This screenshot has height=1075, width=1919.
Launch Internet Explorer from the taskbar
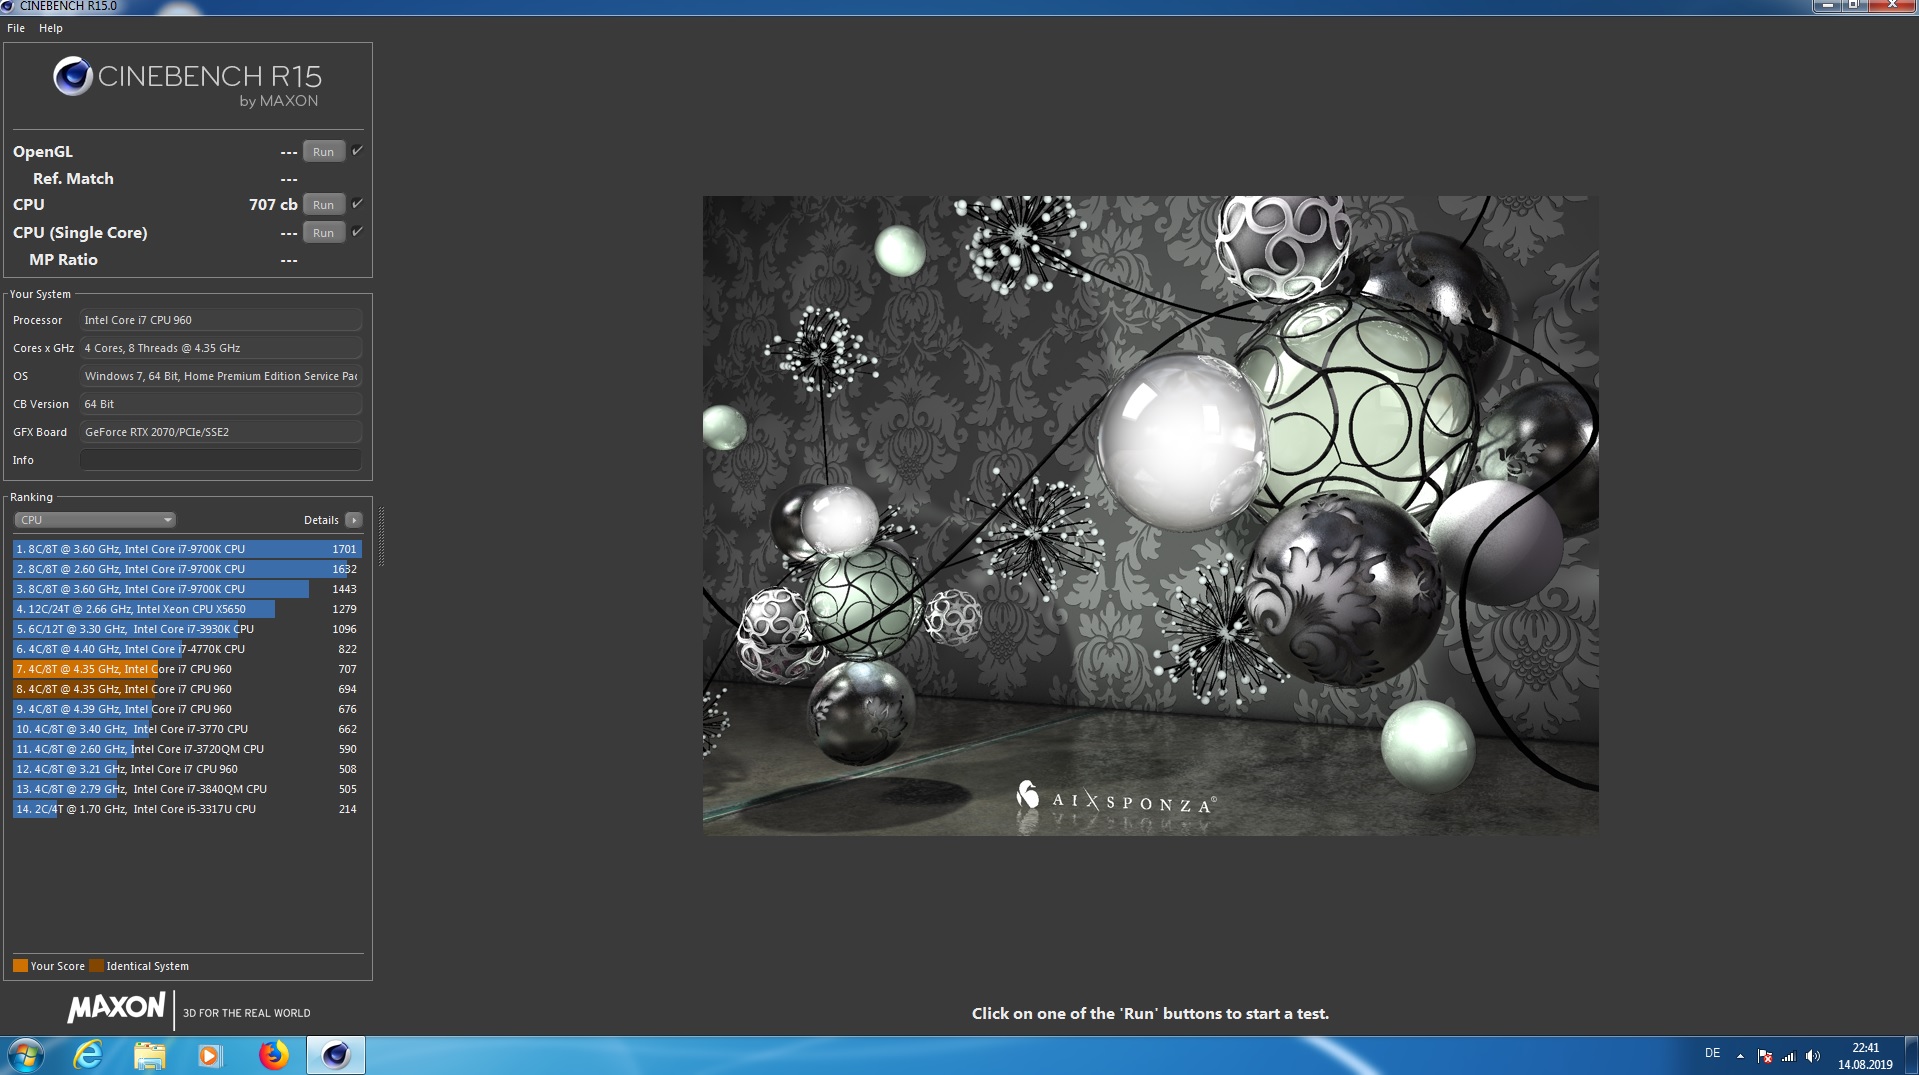point(88,1056)
